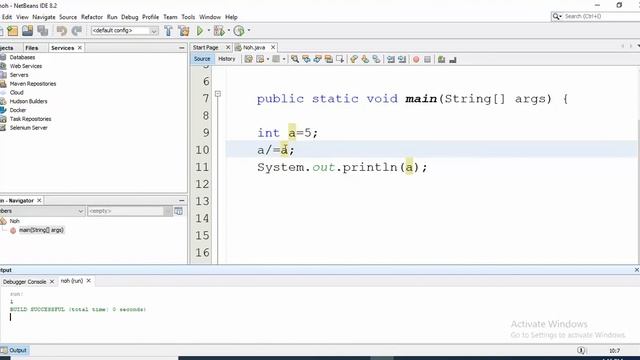Click the Debug Project toolbar icon
Viewport: 640px width, 360px height.
click(219, 31)
